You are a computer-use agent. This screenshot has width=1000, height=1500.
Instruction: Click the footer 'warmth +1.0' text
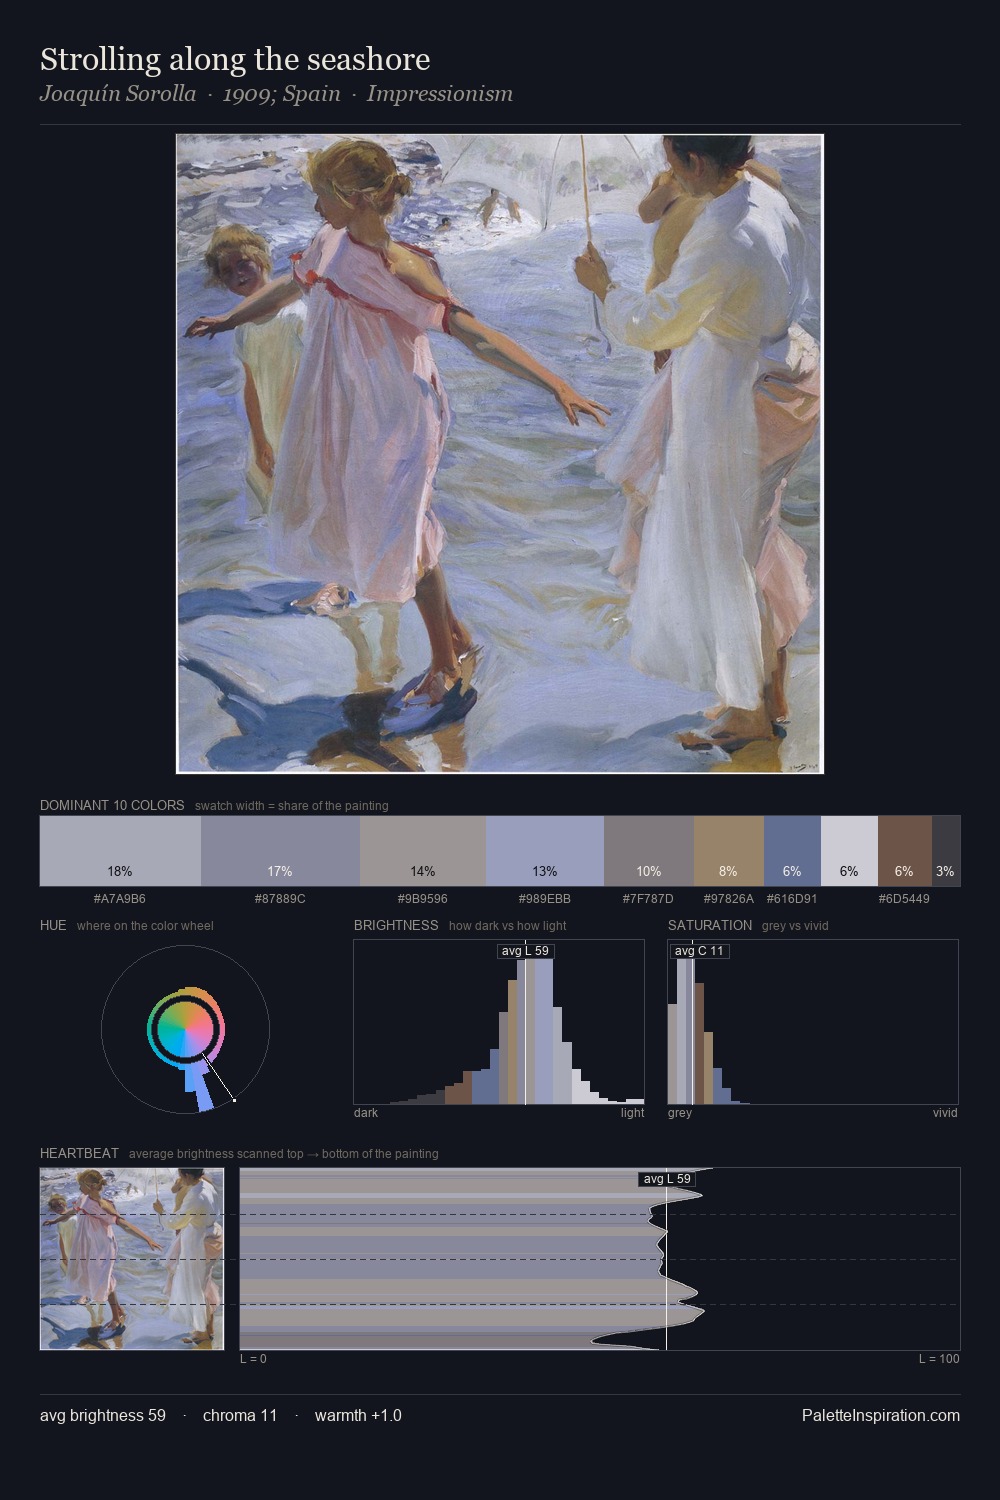358,1415
